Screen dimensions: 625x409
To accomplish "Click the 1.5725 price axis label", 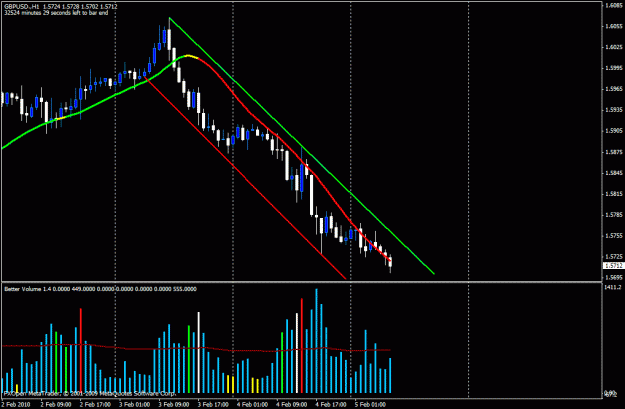I will [614, 256].
